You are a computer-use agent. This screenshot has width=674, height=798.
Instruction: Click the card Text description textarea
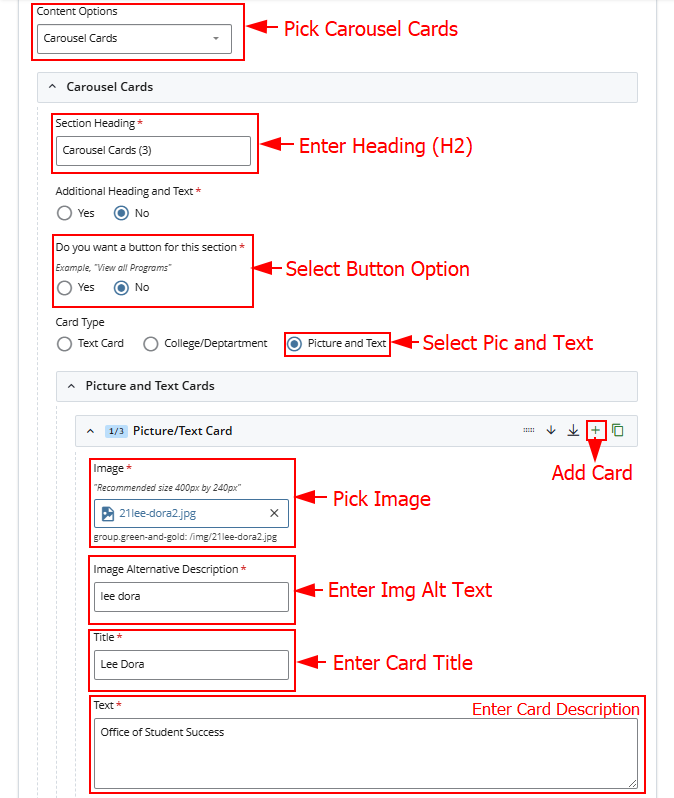365,752
